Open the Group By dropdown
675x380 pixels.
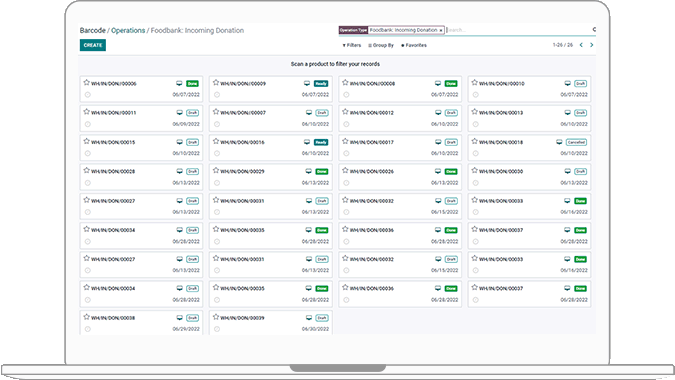pyautogui.click(x=381, y=45)
